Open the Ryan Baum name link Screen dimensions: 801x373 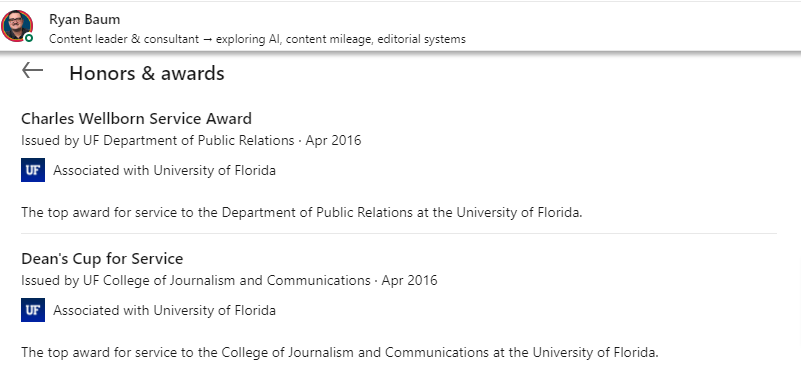click(85, 19)
